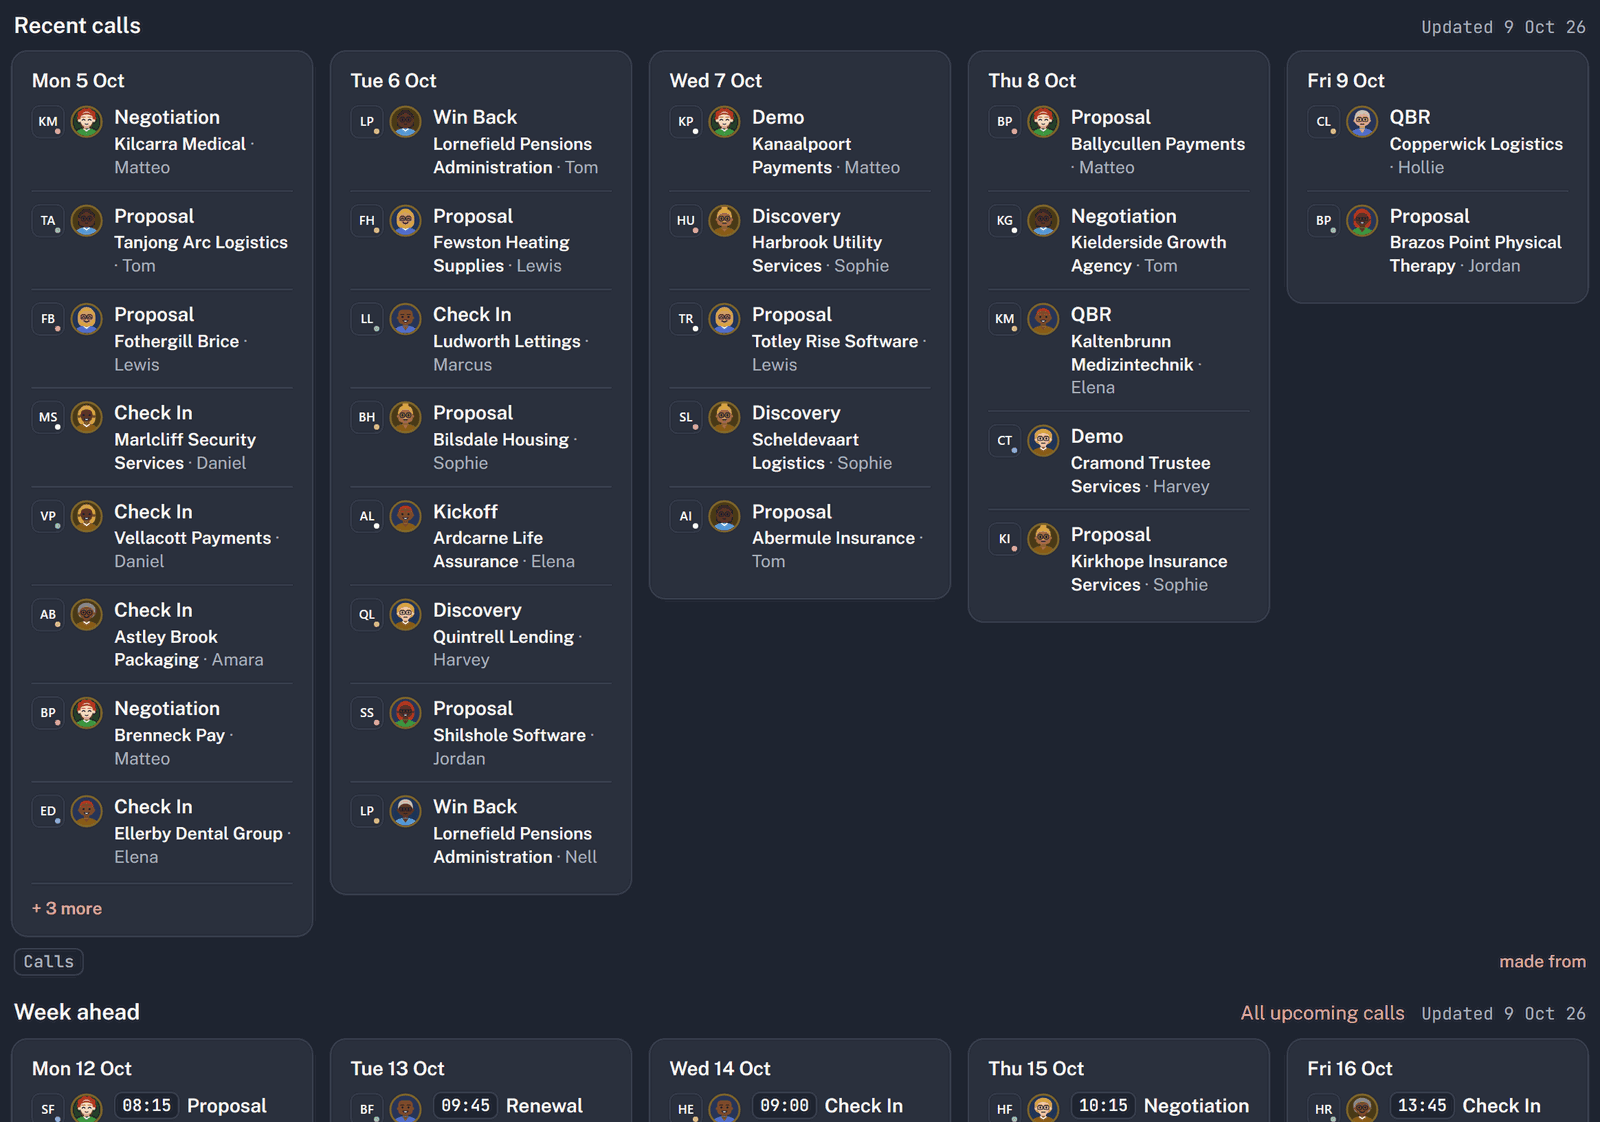Viewport: 1600px width, 1122px height.
Task: Click the 09:45 Renewal on Tue 13 Oct
Action: point(481,1106)
